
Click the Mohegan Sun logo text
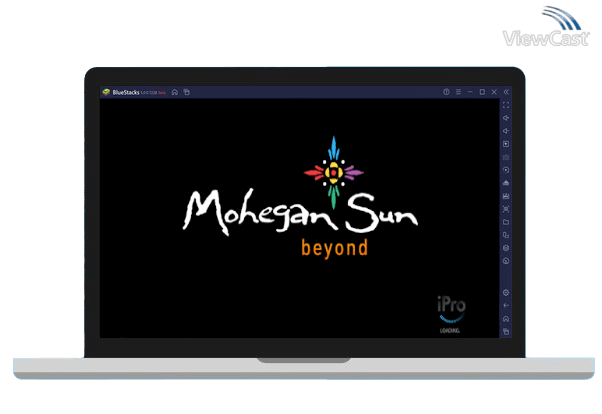[300, 212]
